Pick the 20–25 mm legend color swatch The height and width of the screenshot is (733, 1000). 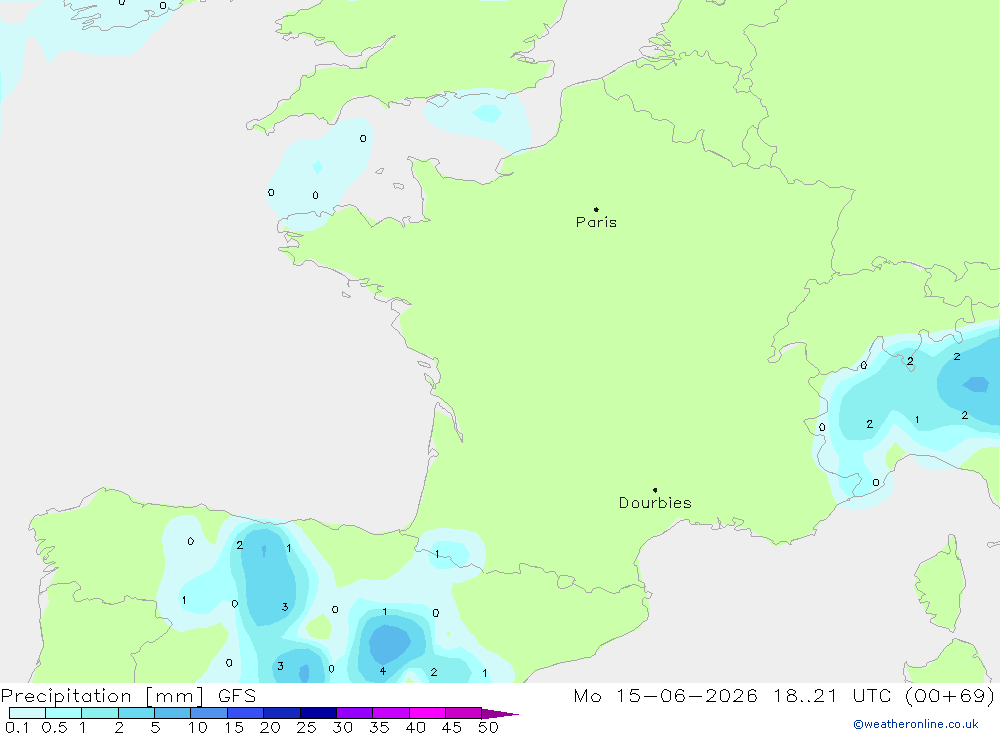282,713
